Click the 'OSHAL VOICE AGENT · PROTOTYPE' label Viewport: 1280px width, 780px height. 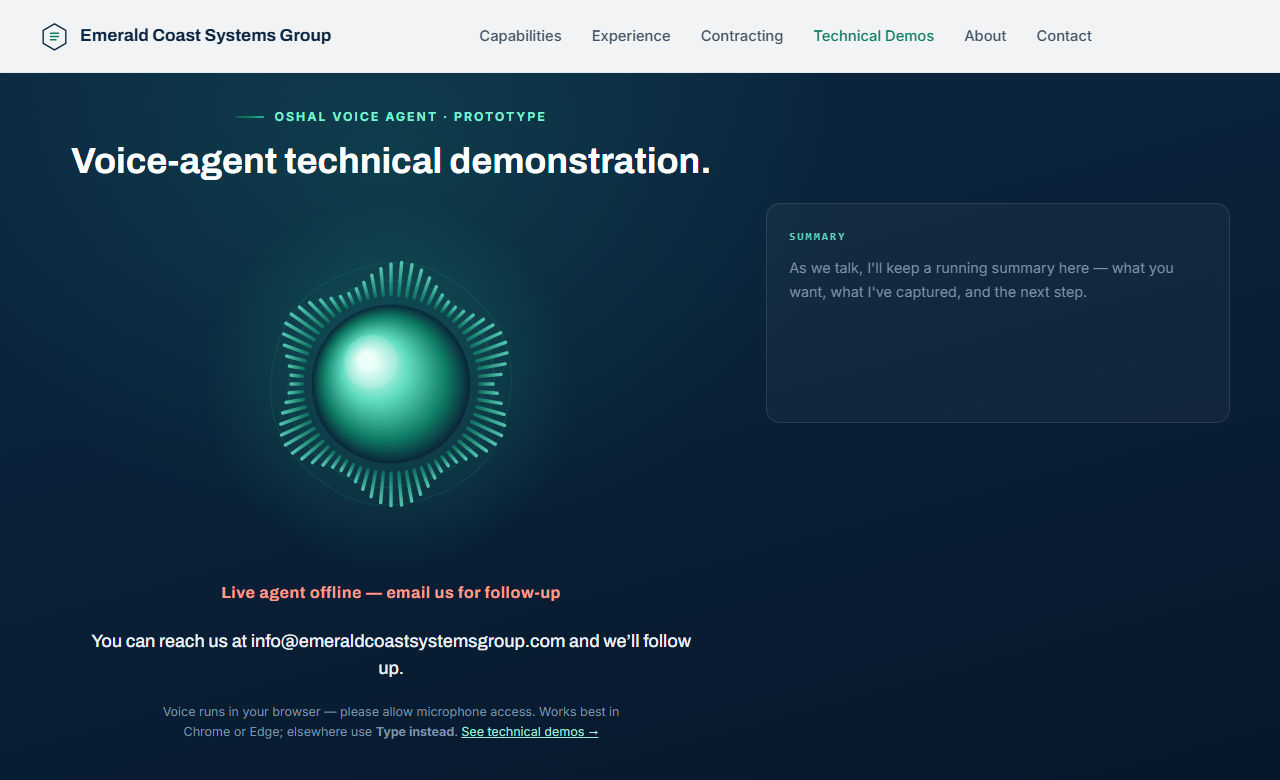tap(410, 117)
